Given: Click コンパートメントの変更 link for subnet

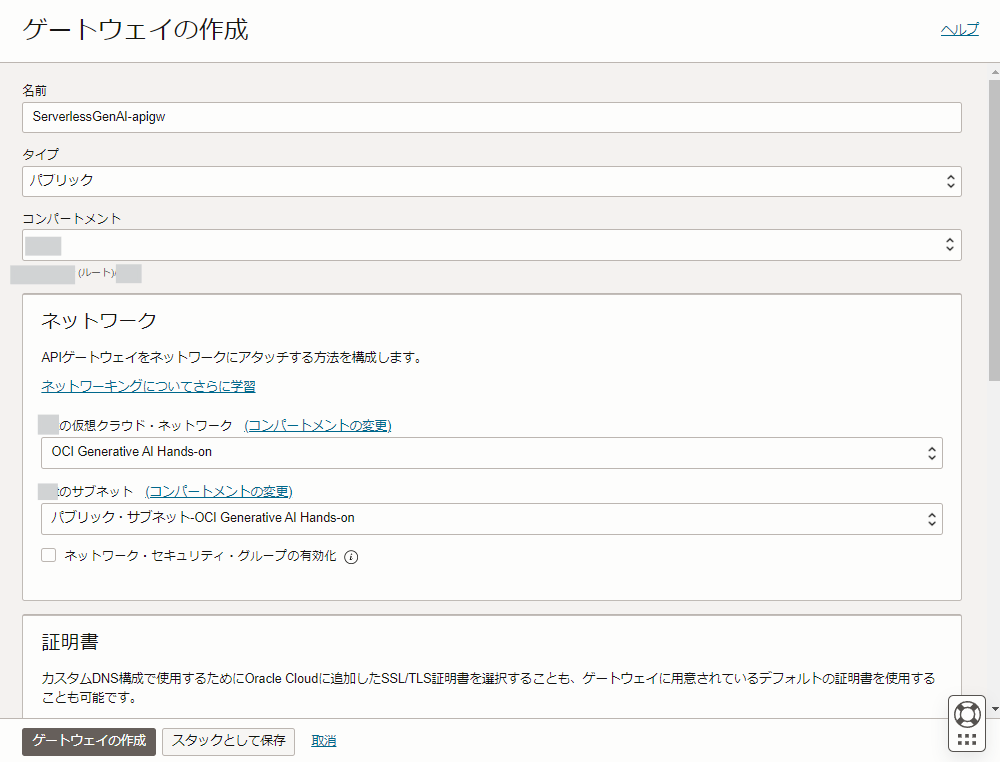Looking at the screenshot, I should pyautogui.click(x=219, y=492).
